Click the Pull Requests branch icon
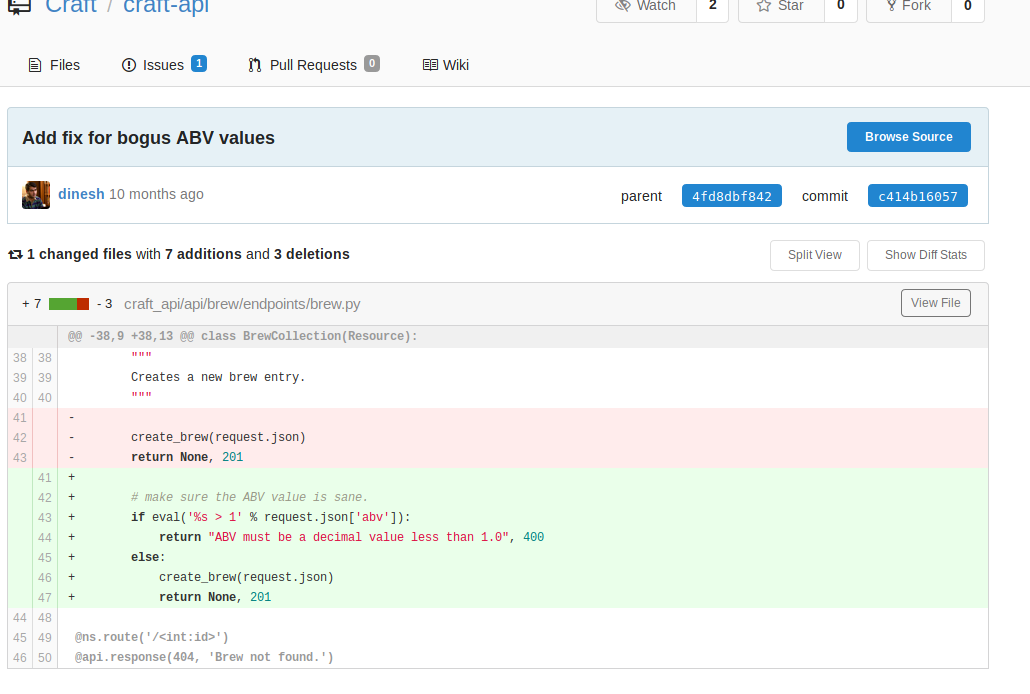Screen dimensions: 1030x694 pyautogui.click(x=255, y=65)
